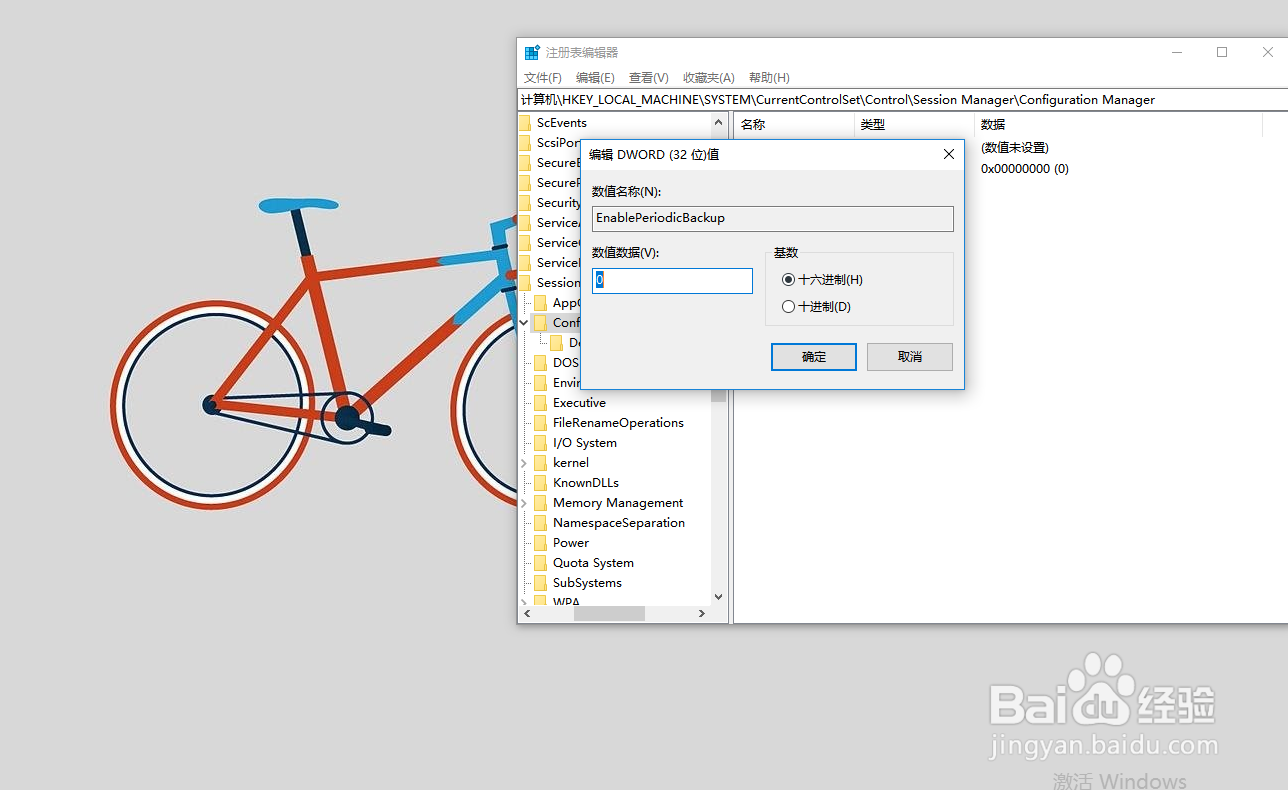Viewport: 1288px width, 790px height.
Task: Click the NamespaceSeparation folder icon
Action: tap(541, 523)
